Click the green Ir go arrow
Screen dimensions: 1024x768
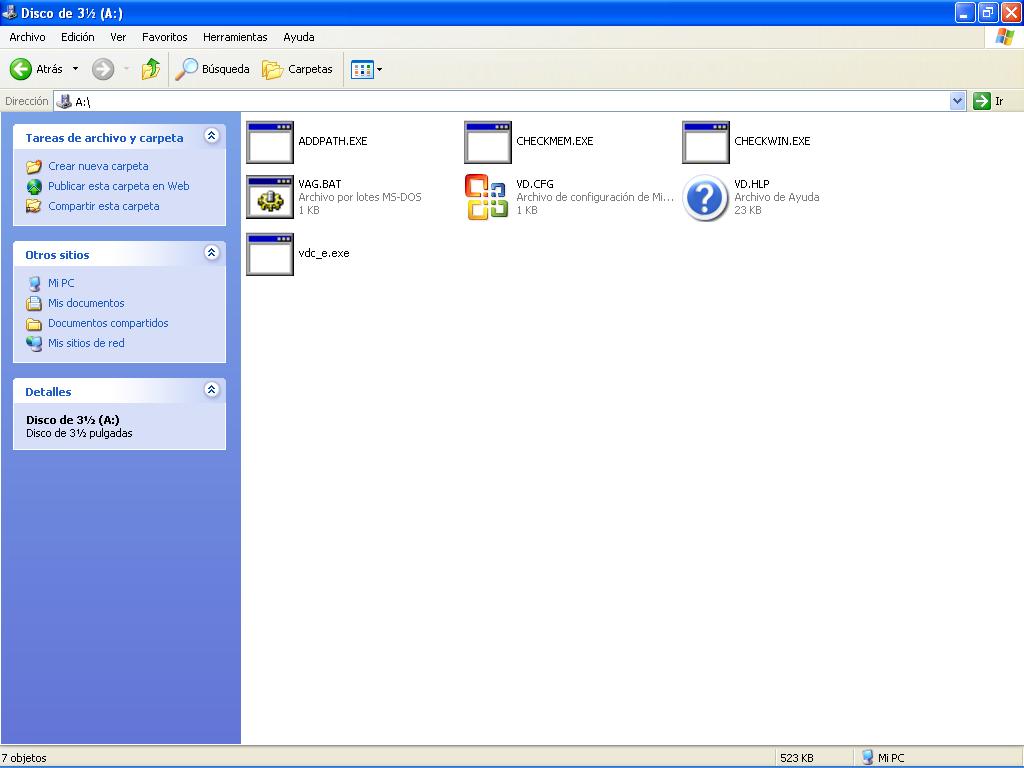(x=982, y=101)
